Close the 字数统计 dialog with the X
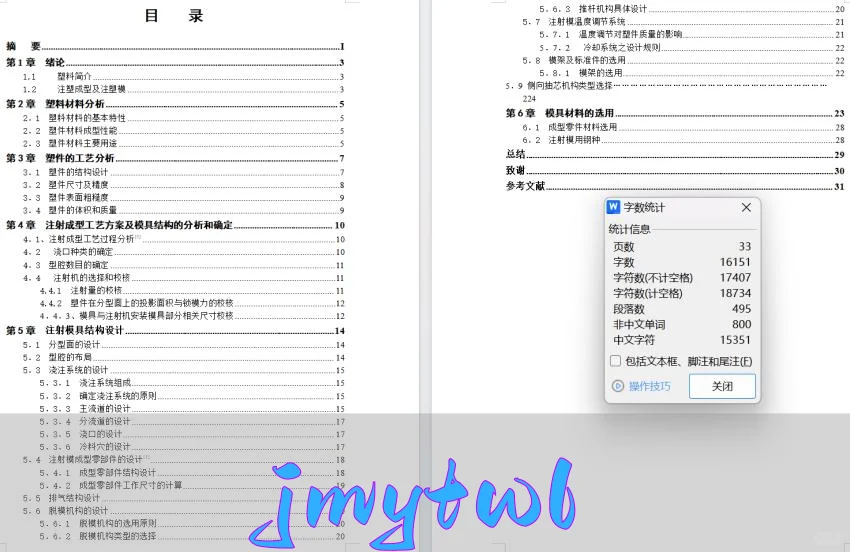The image size is (850, 552). pyautogui.click(x=746, y=207)
